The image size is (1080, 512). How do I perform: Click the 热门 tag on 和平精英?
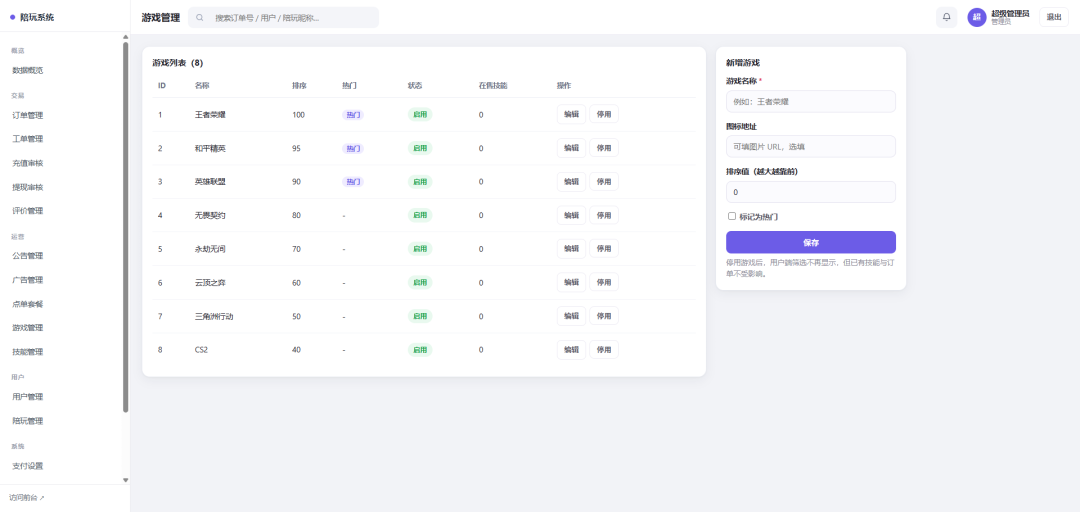pyautogui.click(x=353, y=148)
